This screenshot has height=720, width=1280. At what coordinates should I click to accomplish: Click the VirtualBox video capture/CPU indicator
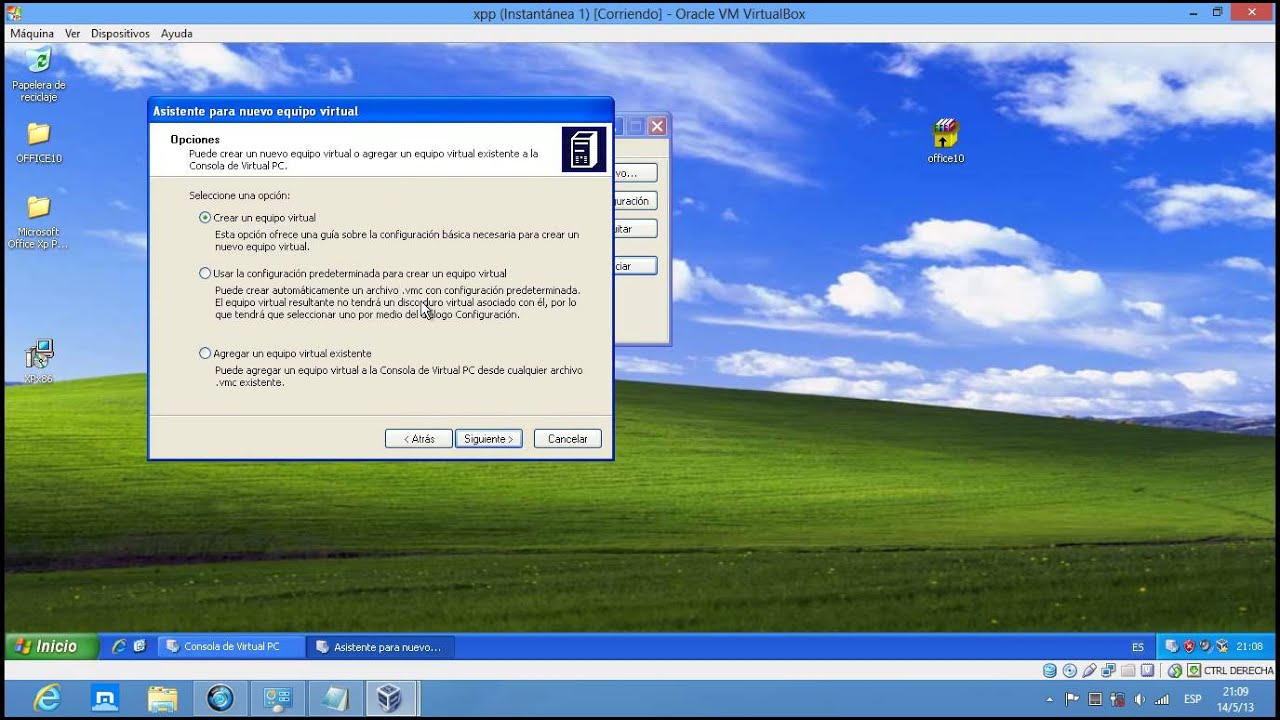1147,671
